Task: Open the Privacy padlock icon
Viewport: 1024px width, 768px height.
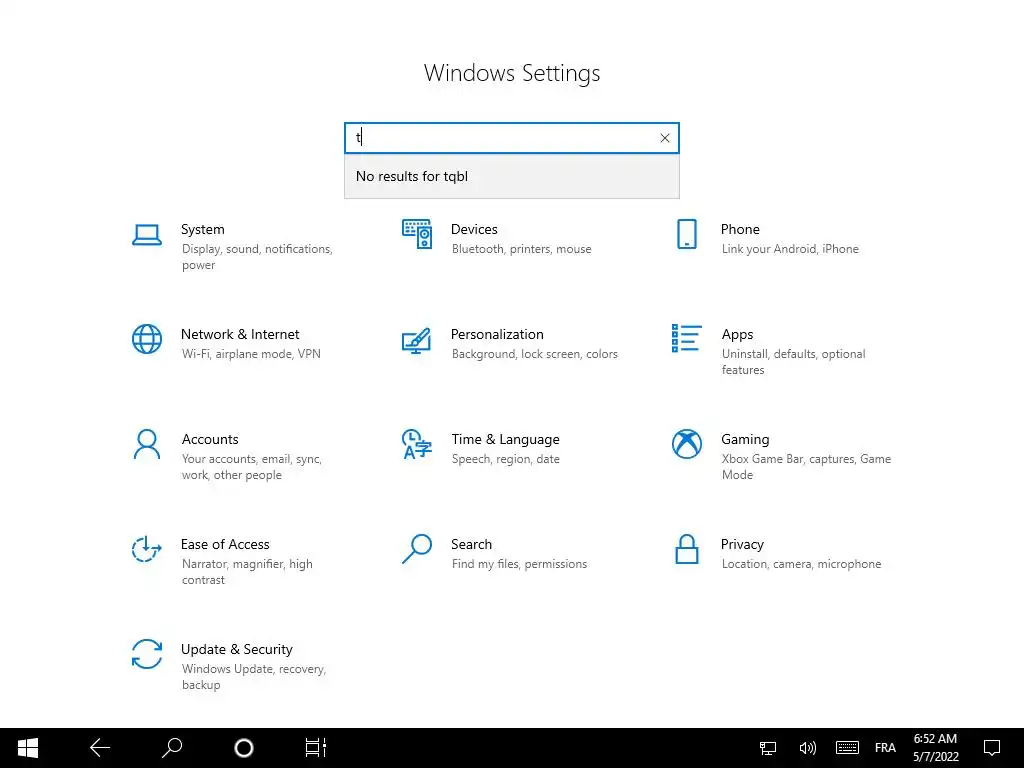Action: (686, 549)
